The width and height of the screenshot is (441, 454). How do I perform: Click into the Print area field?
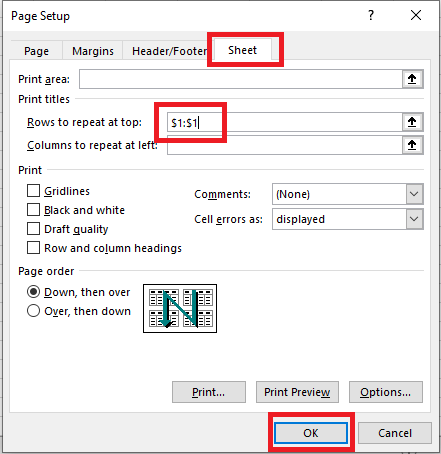click(x=241, y=79)
